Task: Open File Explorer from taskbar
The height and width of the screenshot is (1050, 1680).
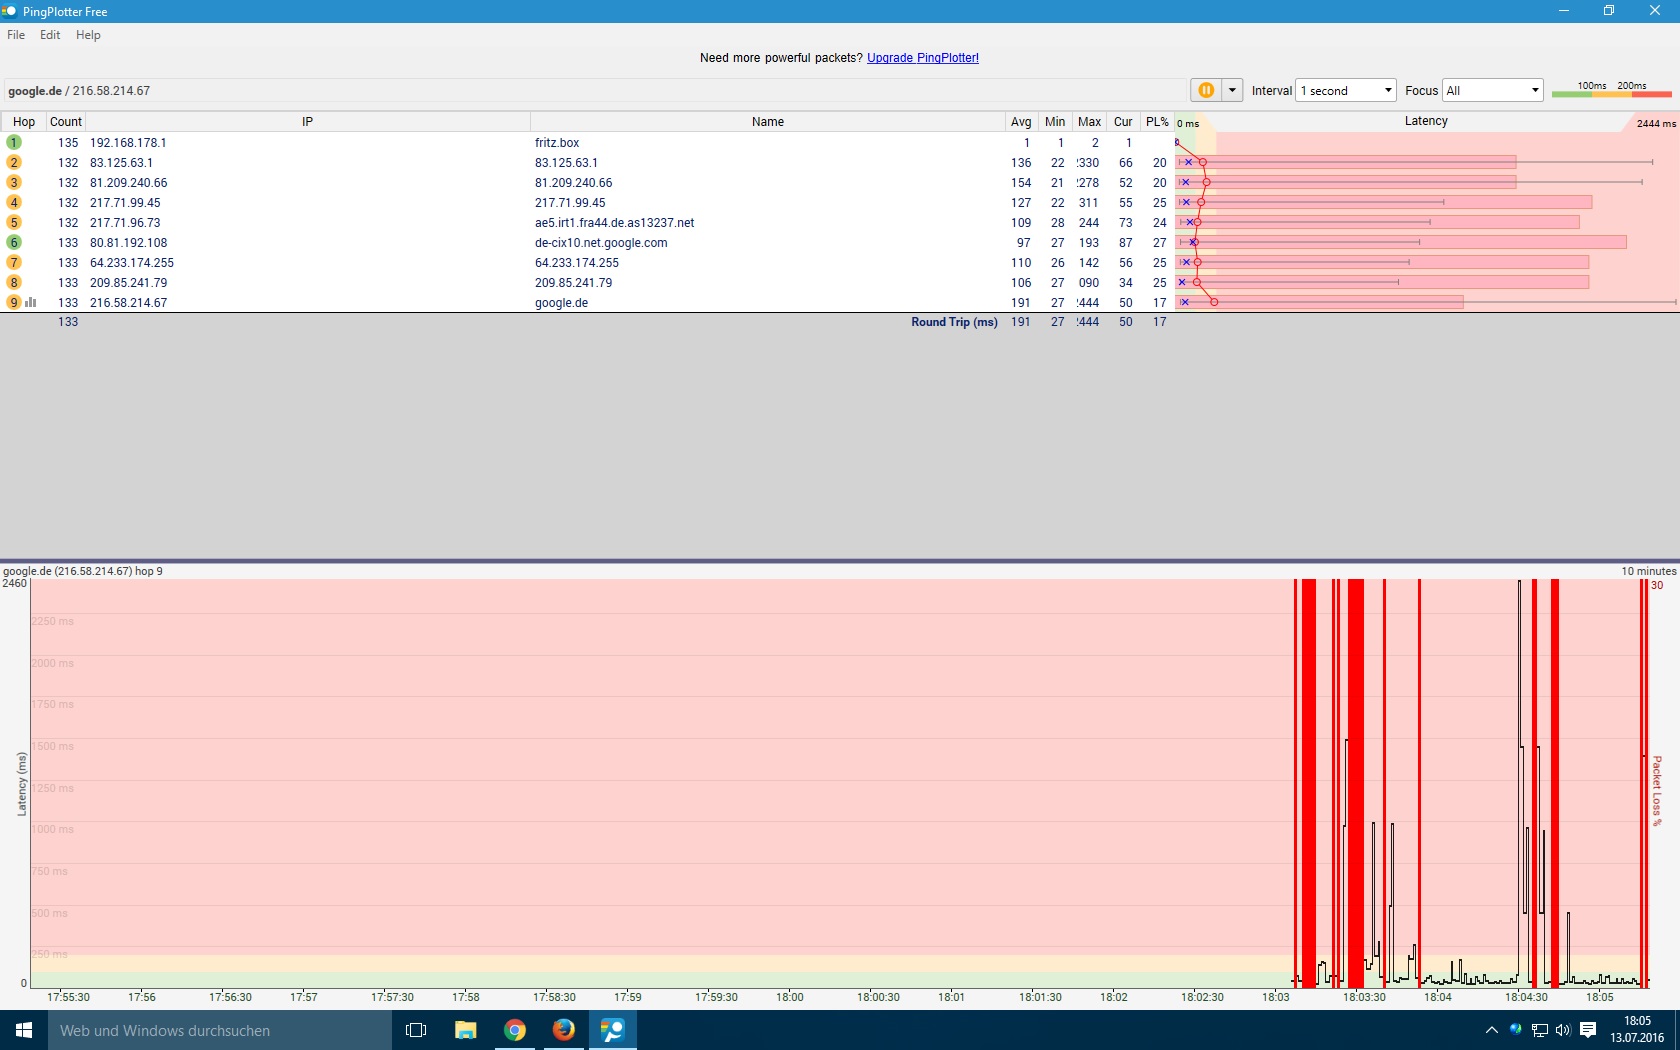Action: click(466, 1030)
